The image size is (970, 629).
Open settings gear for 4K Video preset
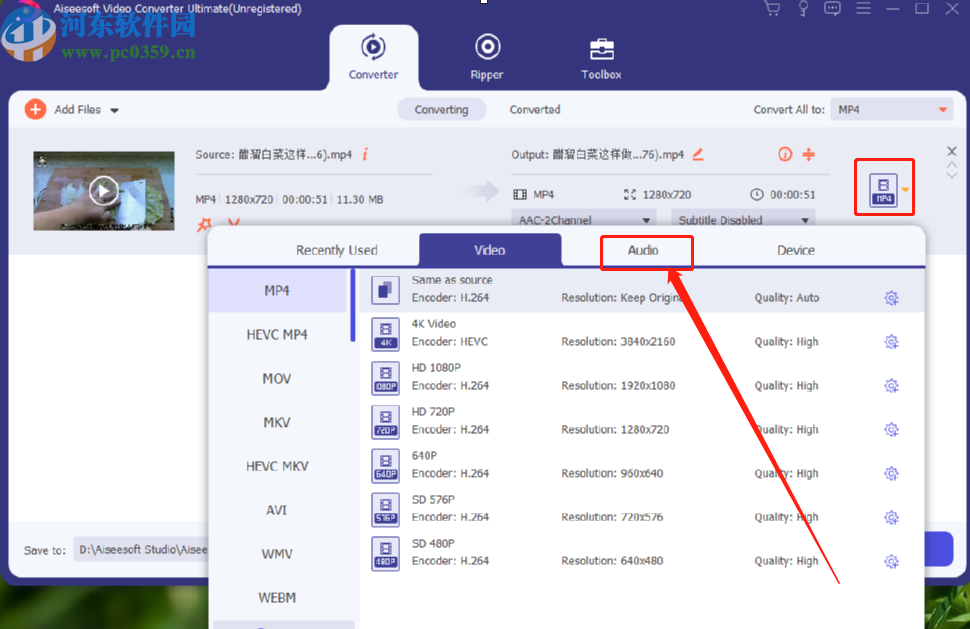click(891, 341)
